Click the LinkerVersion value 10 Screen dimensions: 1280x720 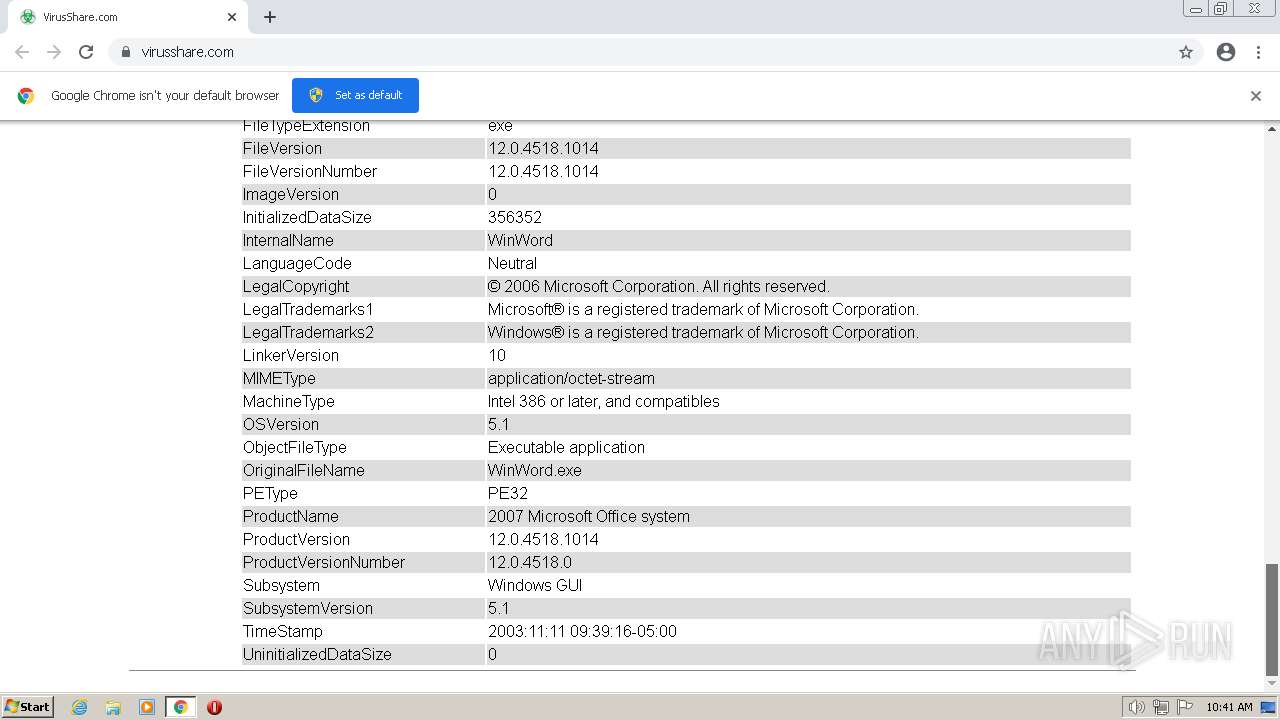[x=497, y=355]
